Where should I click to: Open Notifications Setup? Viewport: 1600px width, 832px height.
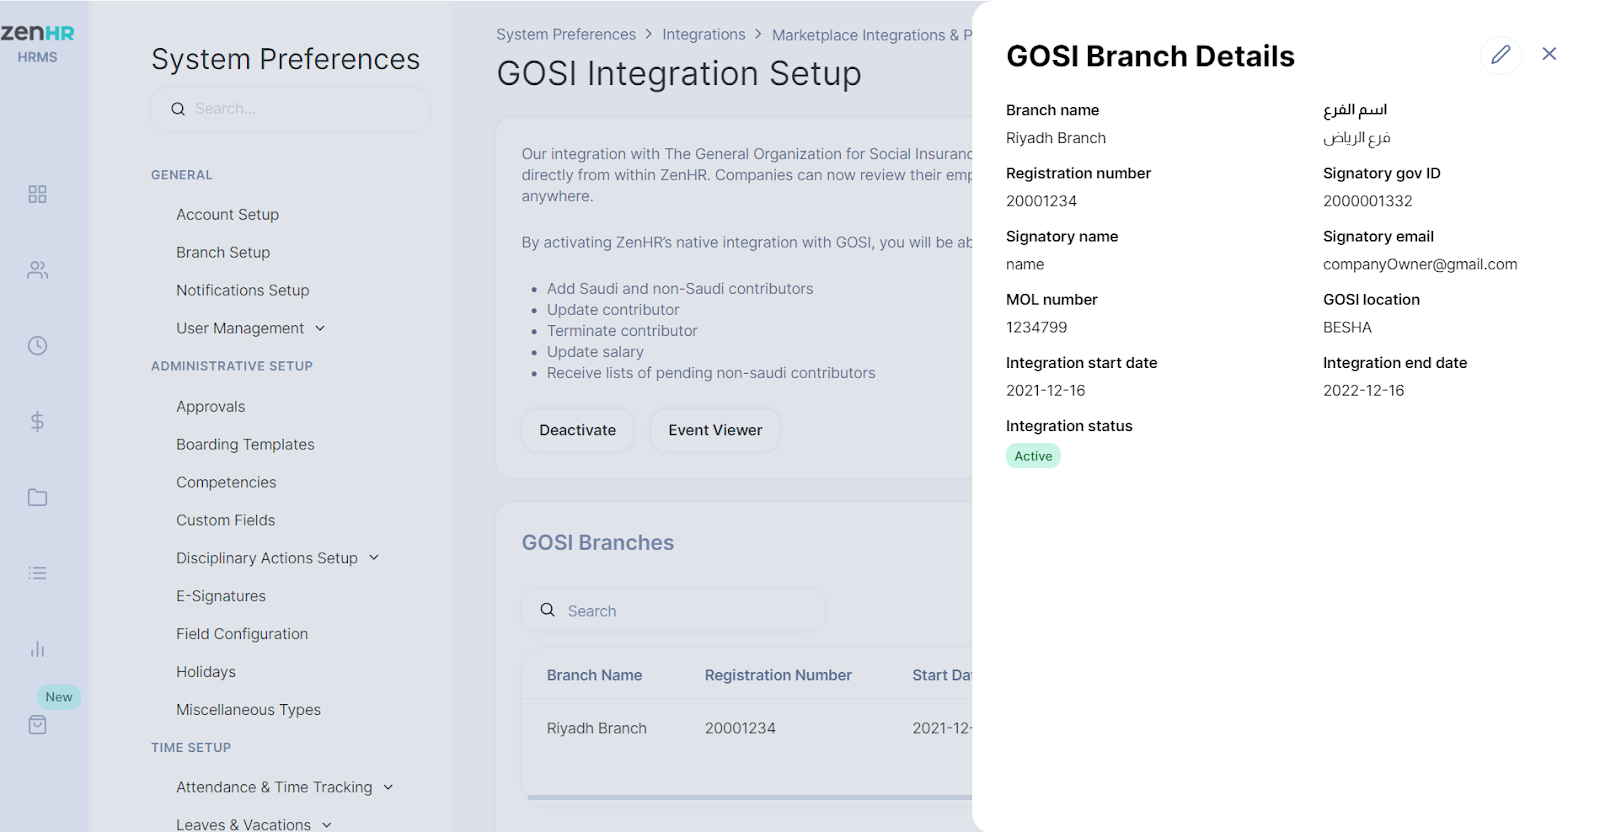click(x=243, y=290)
